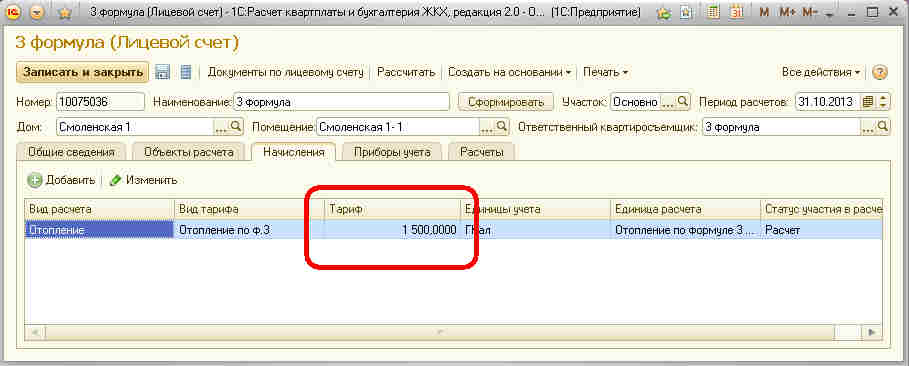Click the Период расчетов up/down spinner

point(883,102)
